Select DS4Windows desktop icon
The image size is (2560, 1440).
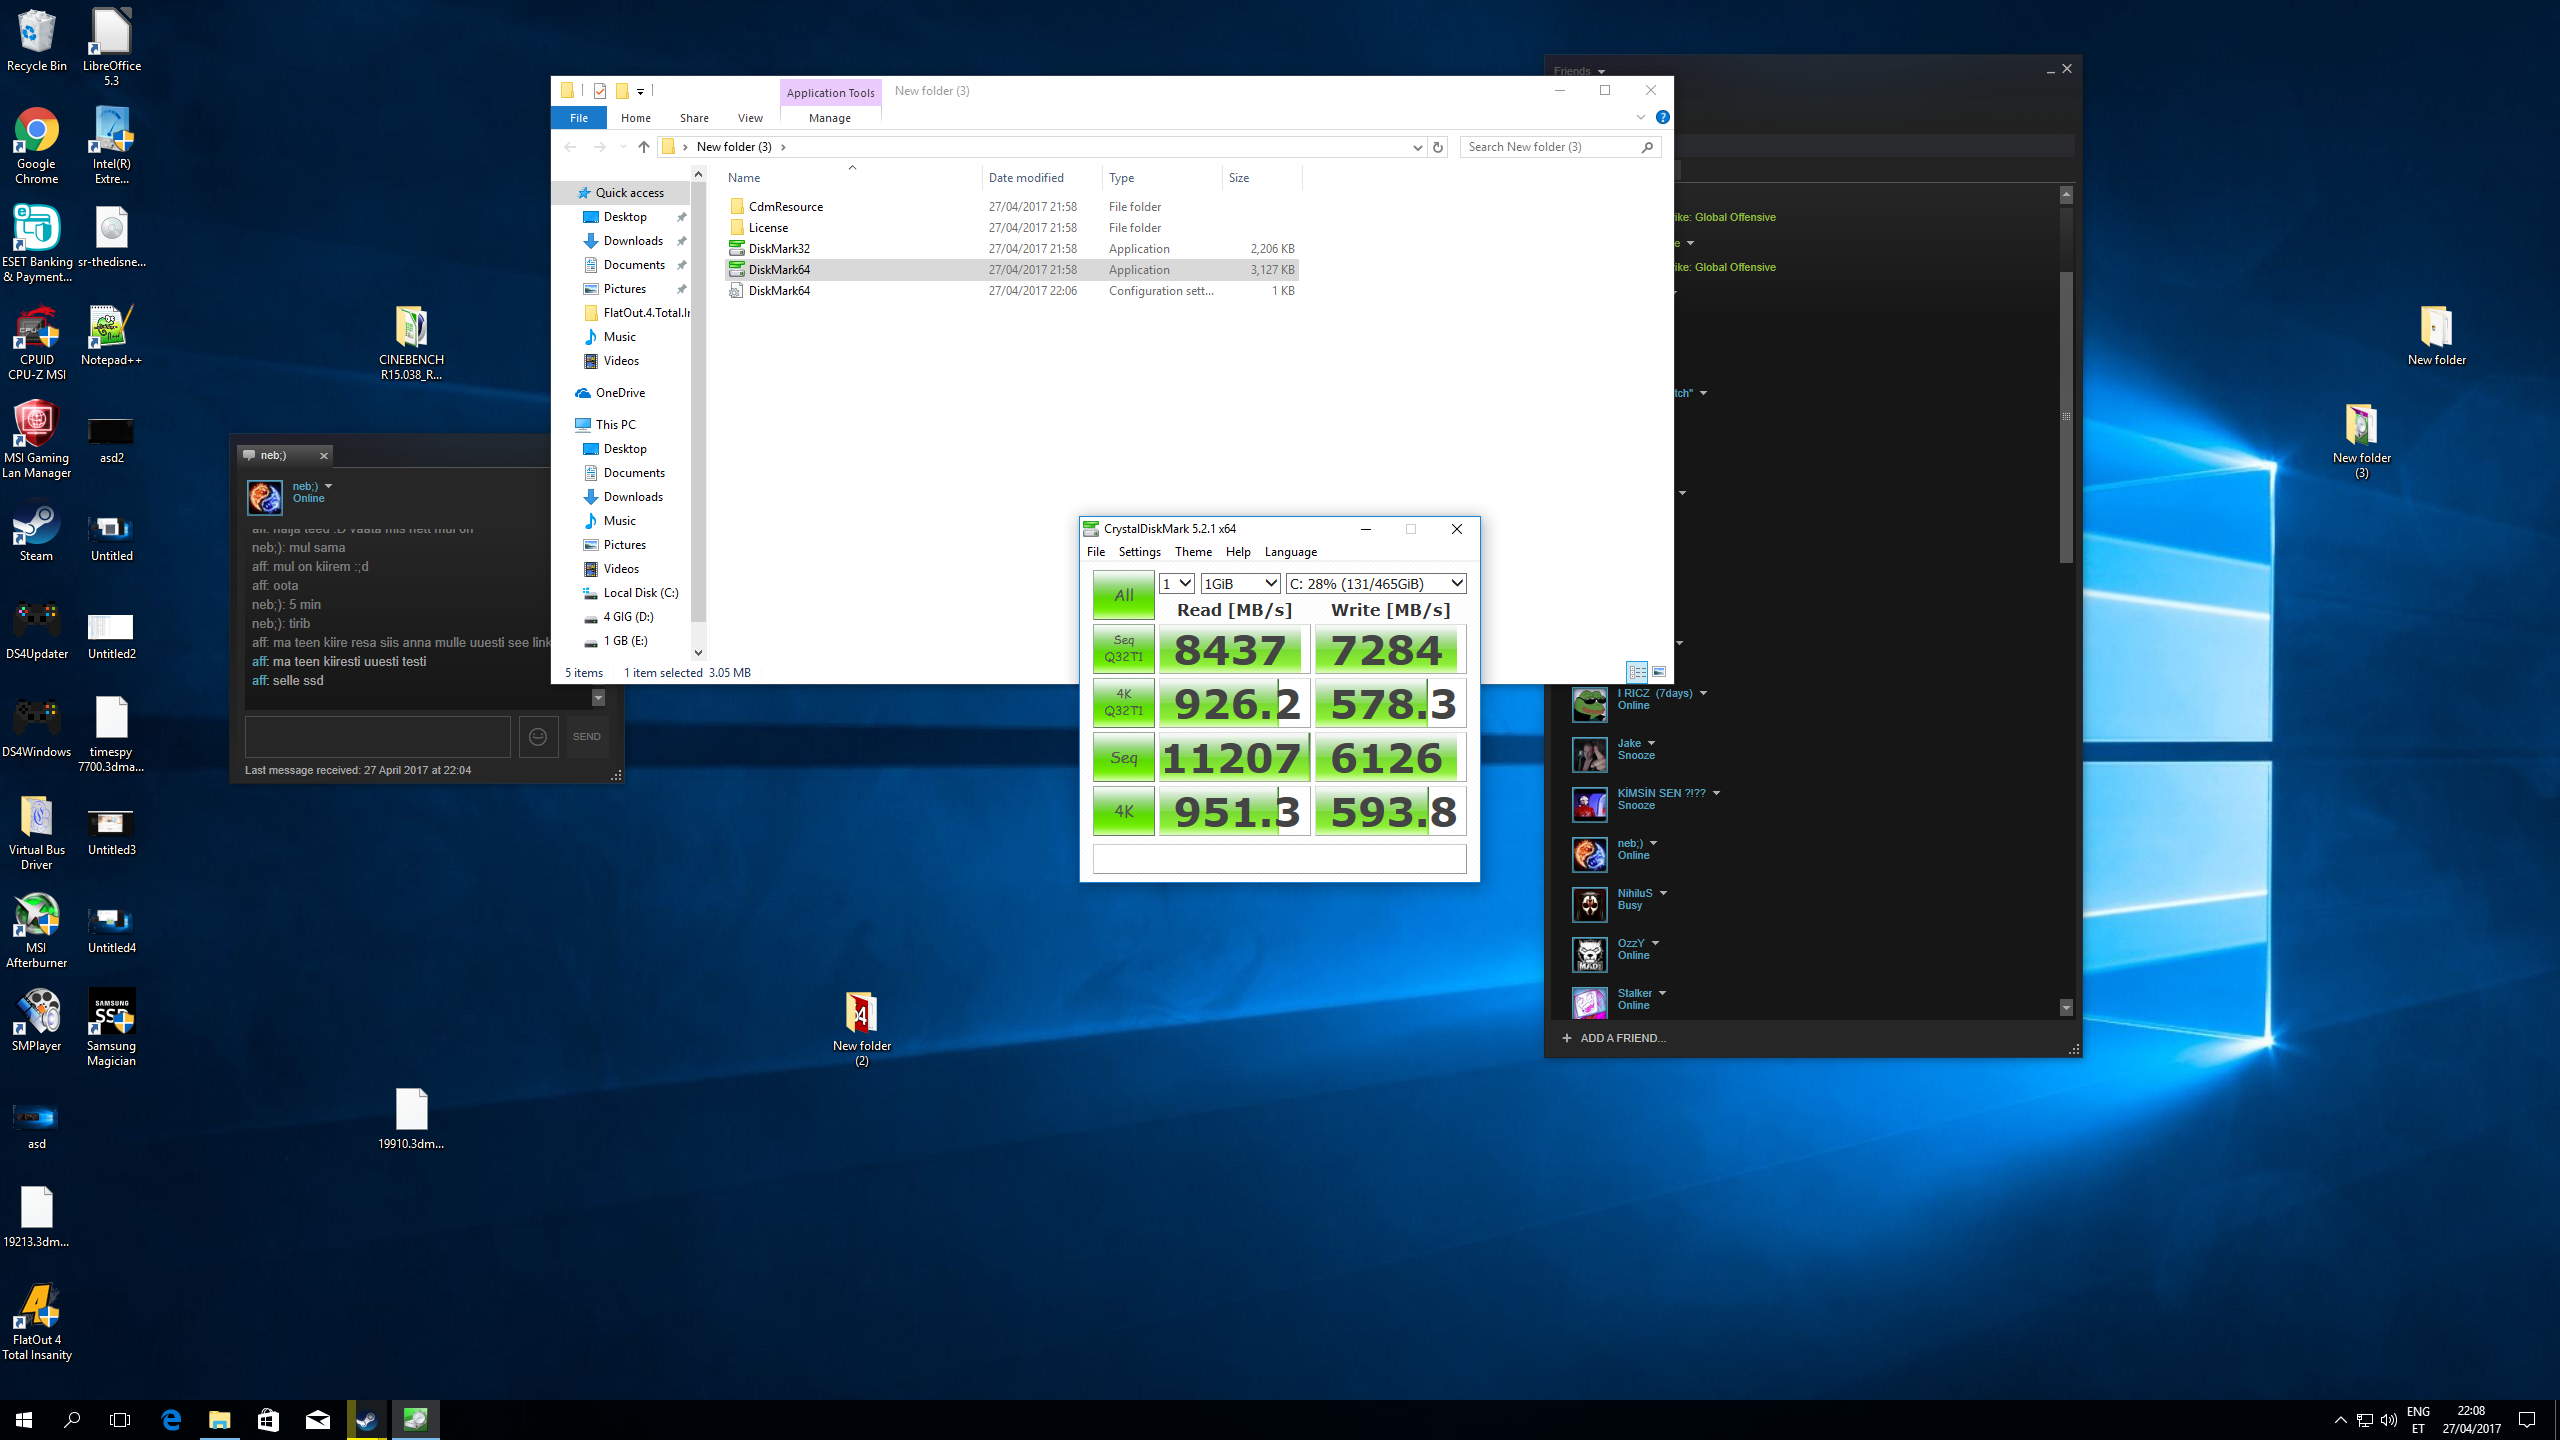[37, 727]
